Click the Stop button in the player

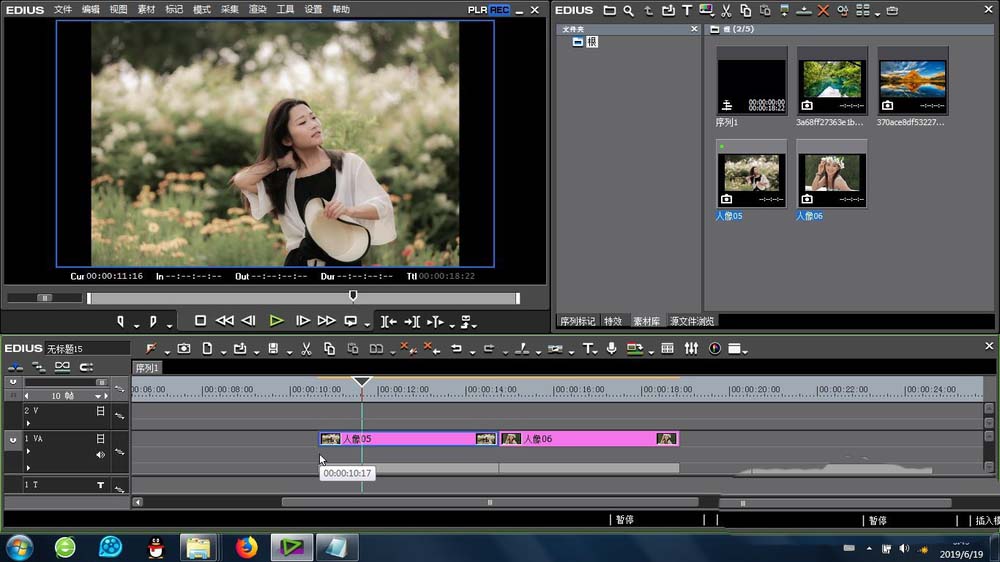click(x=200, y=321)
